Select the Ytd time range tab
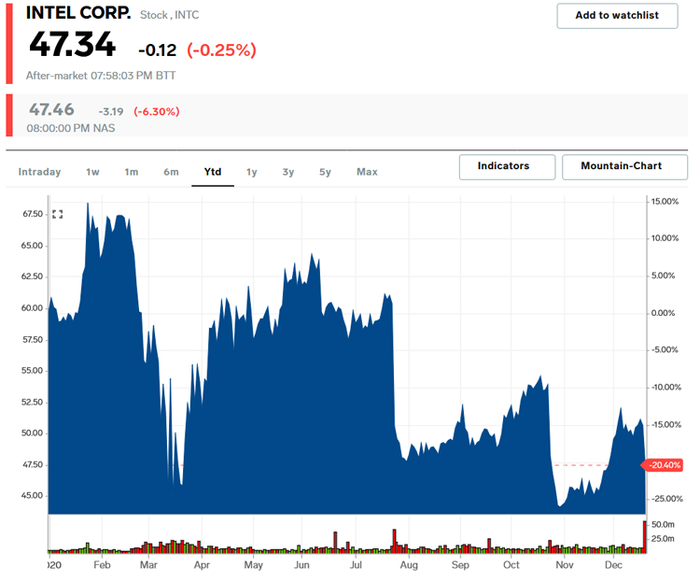 [x=212, y=172]
